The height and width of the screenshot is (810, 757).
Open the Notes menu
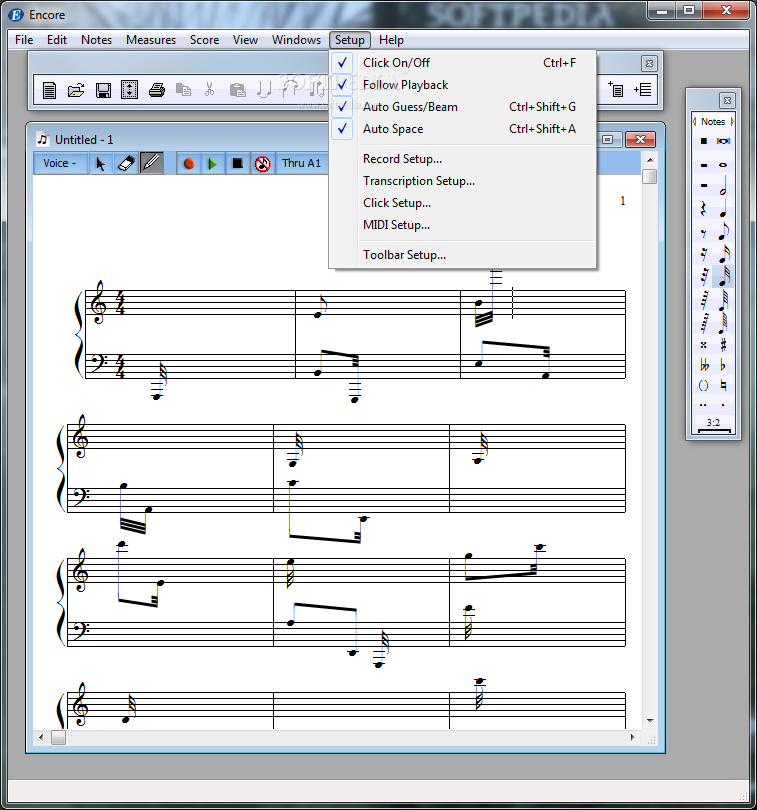[x=96, y=40]
